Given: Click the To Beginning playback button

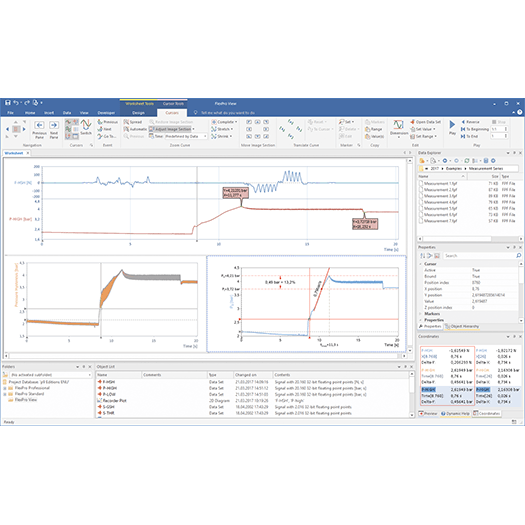Looking at the screenshot, I should tap(474, 129).
